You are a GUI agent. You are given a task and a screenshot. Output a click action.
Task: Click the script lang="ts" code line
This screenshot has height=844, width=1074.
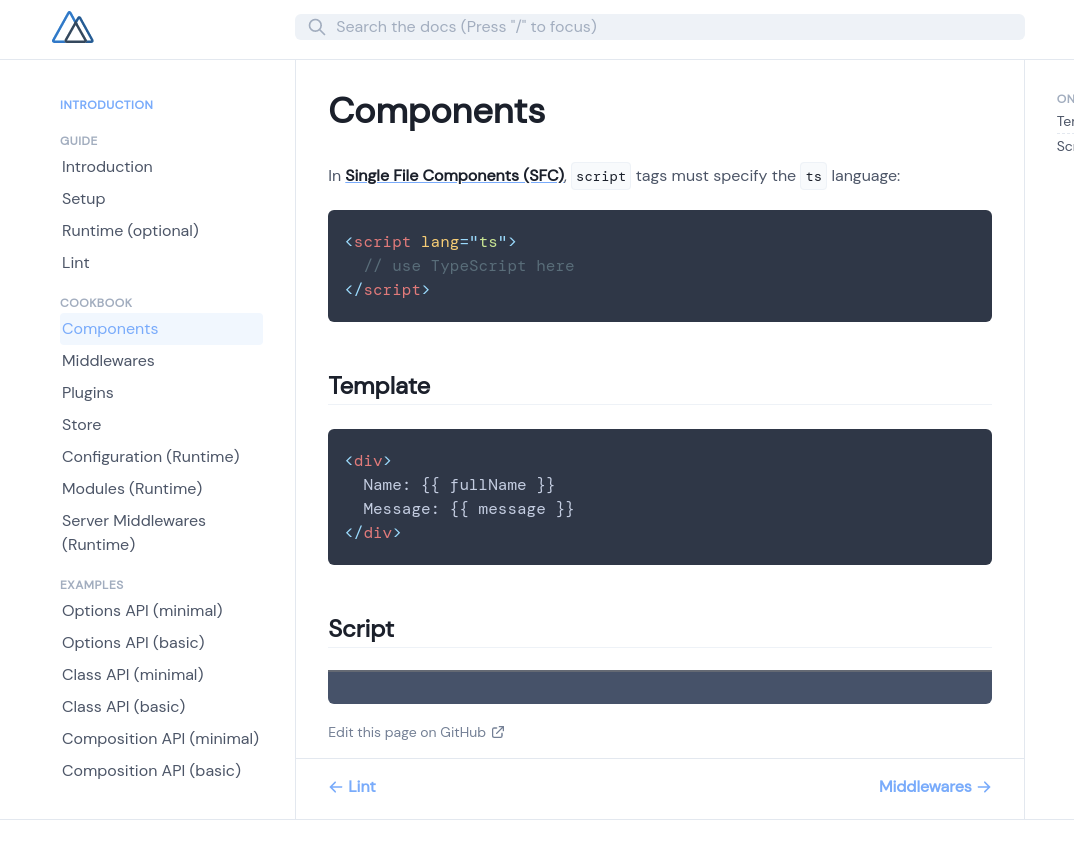point(431,242)
